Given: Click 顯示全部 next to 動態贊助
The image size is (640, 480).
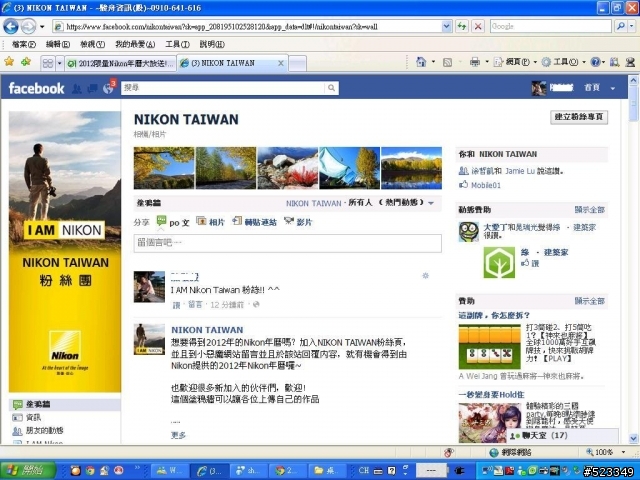Looking at the screenshot, I should 589,210.
